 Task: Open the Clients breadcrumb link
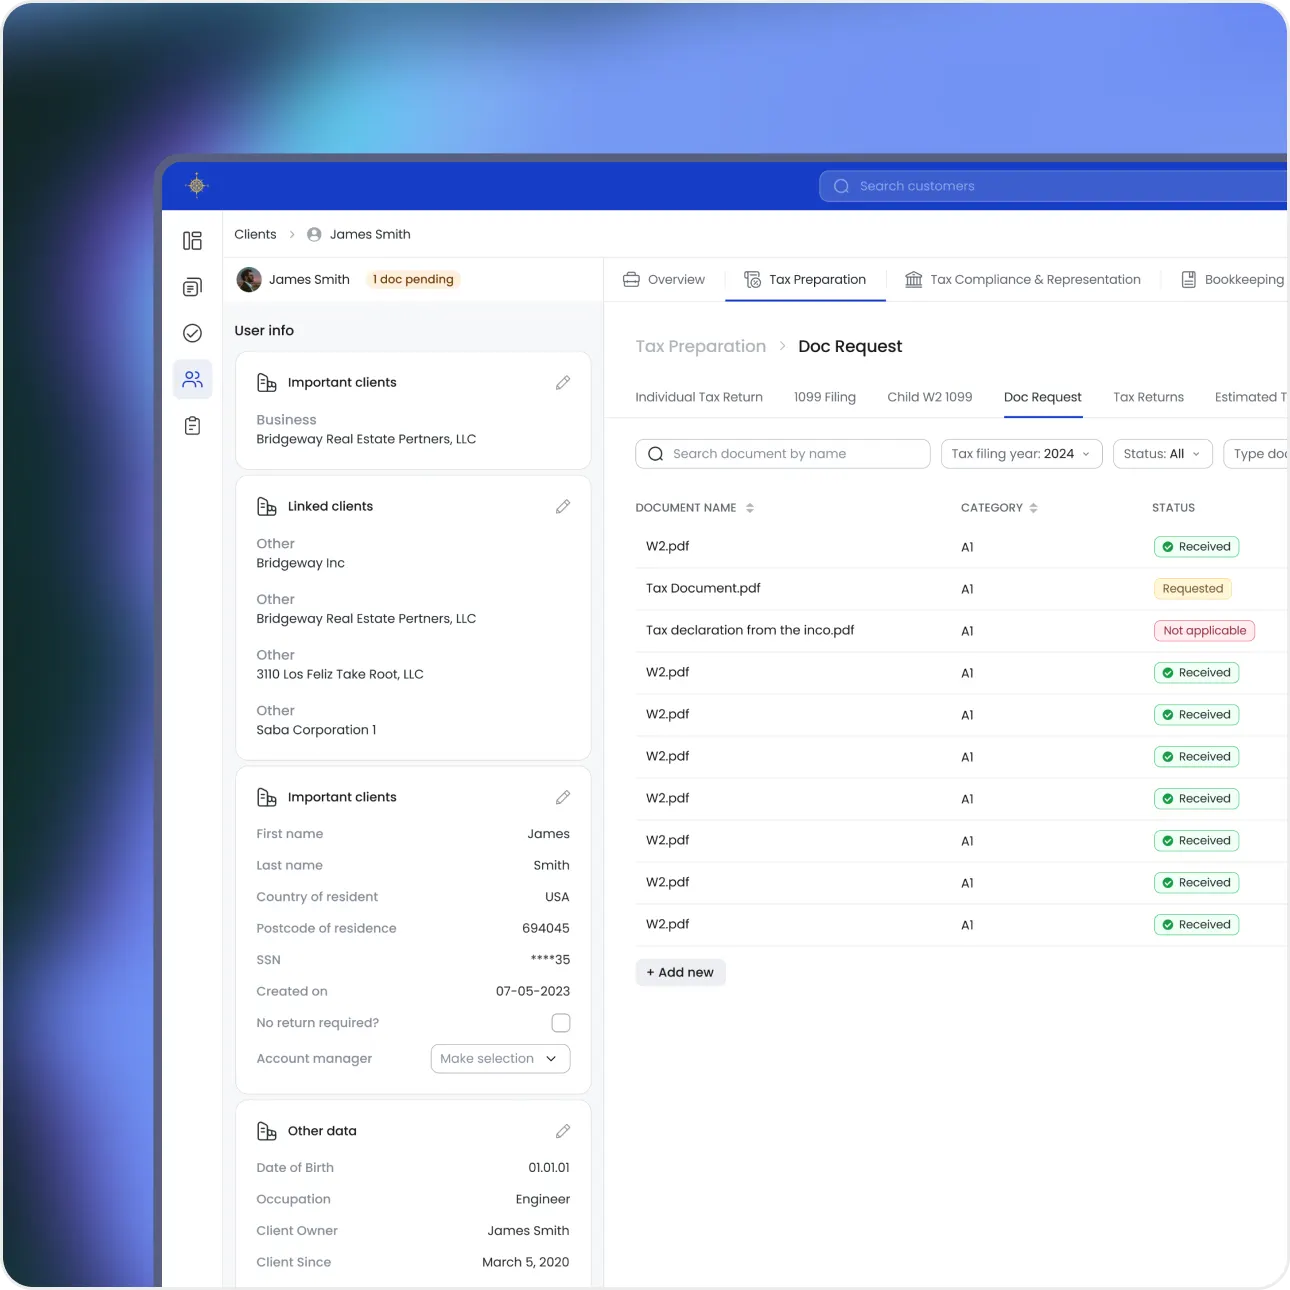click(x=255, y=234)
